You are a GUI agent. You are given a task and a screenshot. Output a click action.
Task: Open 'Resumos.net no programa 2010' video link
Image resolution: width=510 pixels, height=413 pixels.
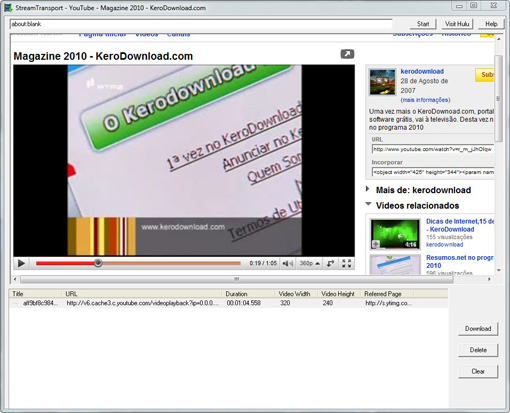pyautogui.click(x=460, y=261)
